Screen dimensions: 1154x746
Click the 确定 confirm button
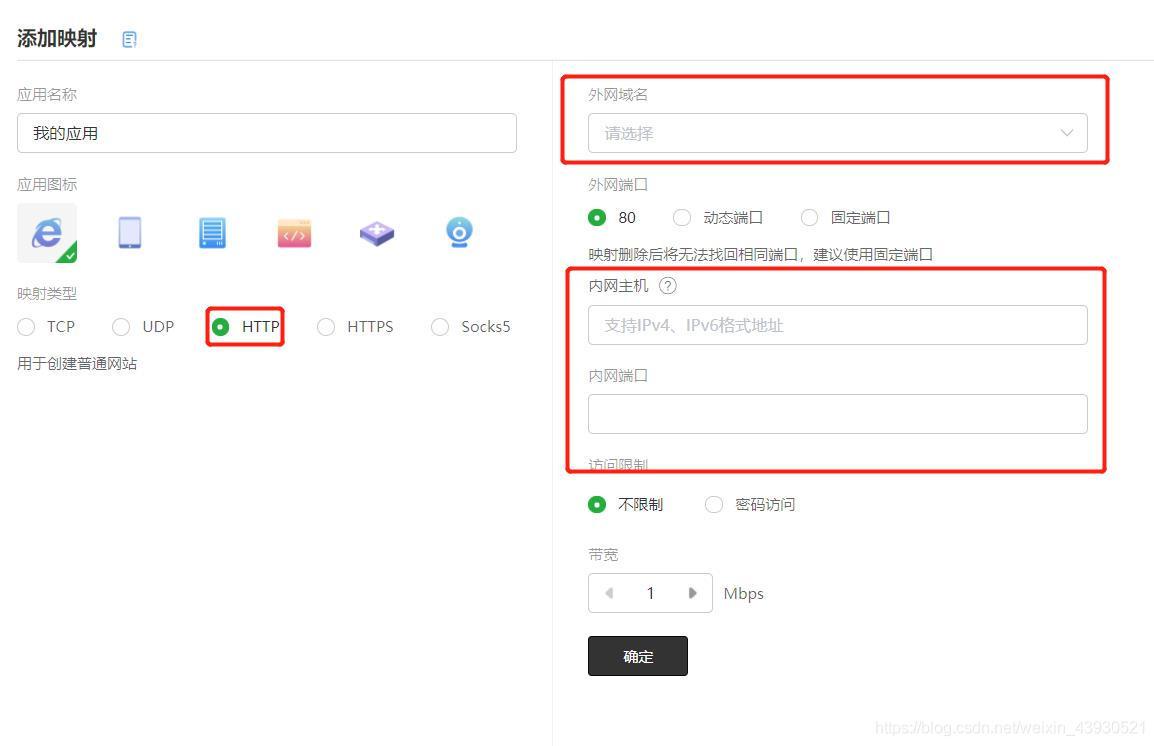pyautogui.click(x=637, y=656)
